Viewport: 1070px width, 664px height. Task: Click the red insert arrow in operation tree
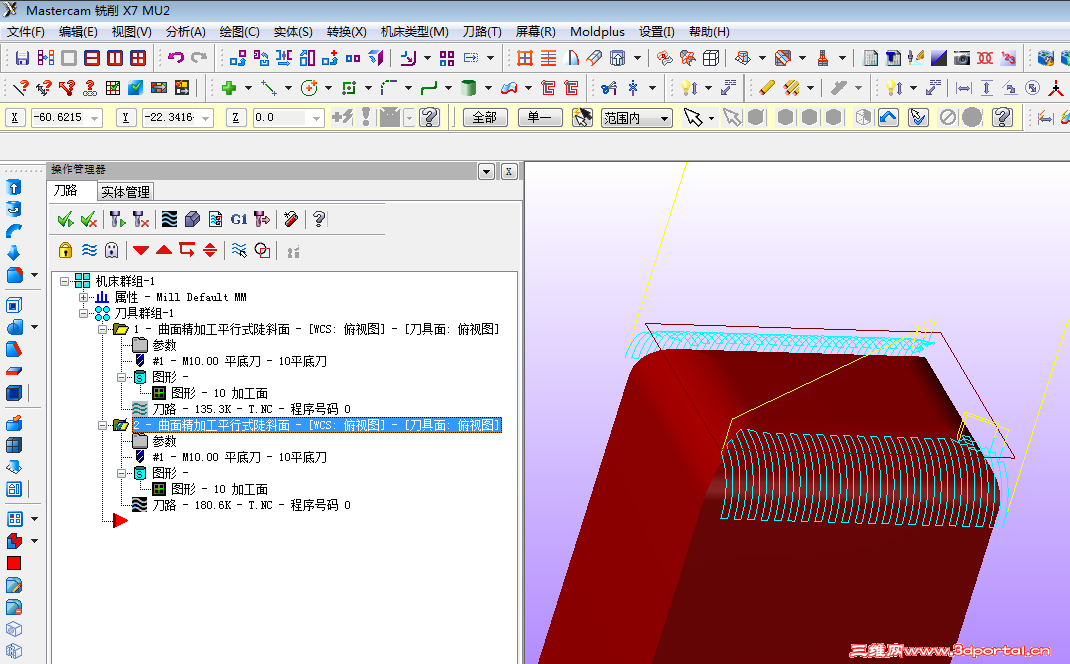click(120, 521)
